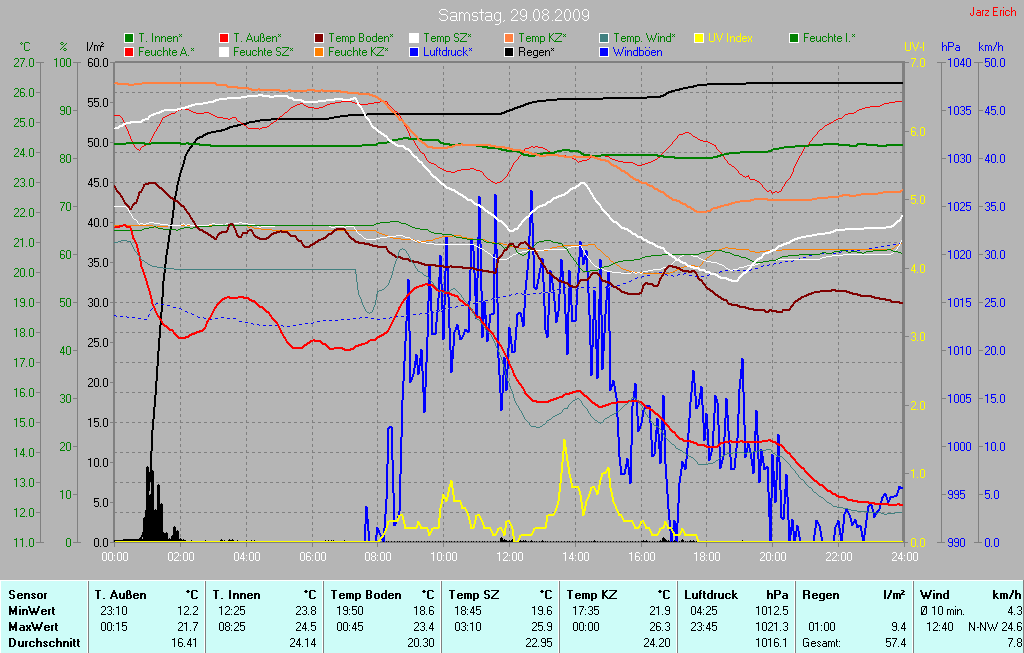The width and height of the screenshot is (1024, 653).
Task: Click the "km/h" axis unit label above the chart
Action: [x=991, y=46]
